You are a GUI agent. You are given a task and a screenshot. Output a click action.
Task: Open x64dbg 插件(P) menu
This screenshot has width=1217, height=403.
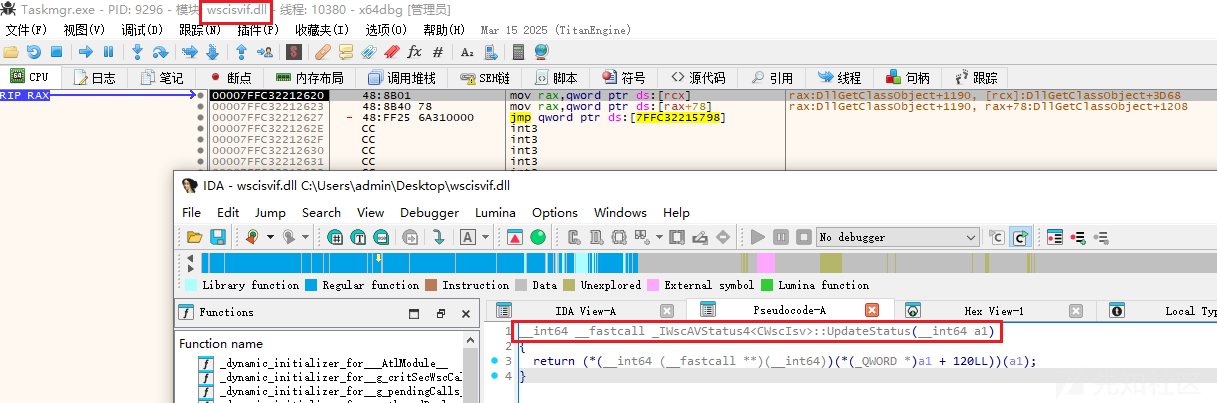pos(258,30)
